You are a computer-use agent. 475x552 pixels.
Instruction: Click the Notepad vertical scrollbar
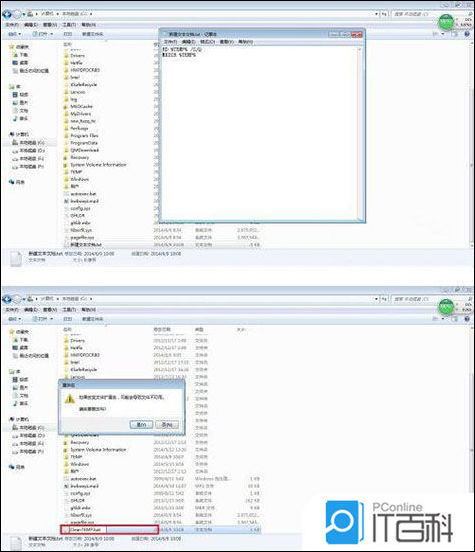(x=360, y=134)
